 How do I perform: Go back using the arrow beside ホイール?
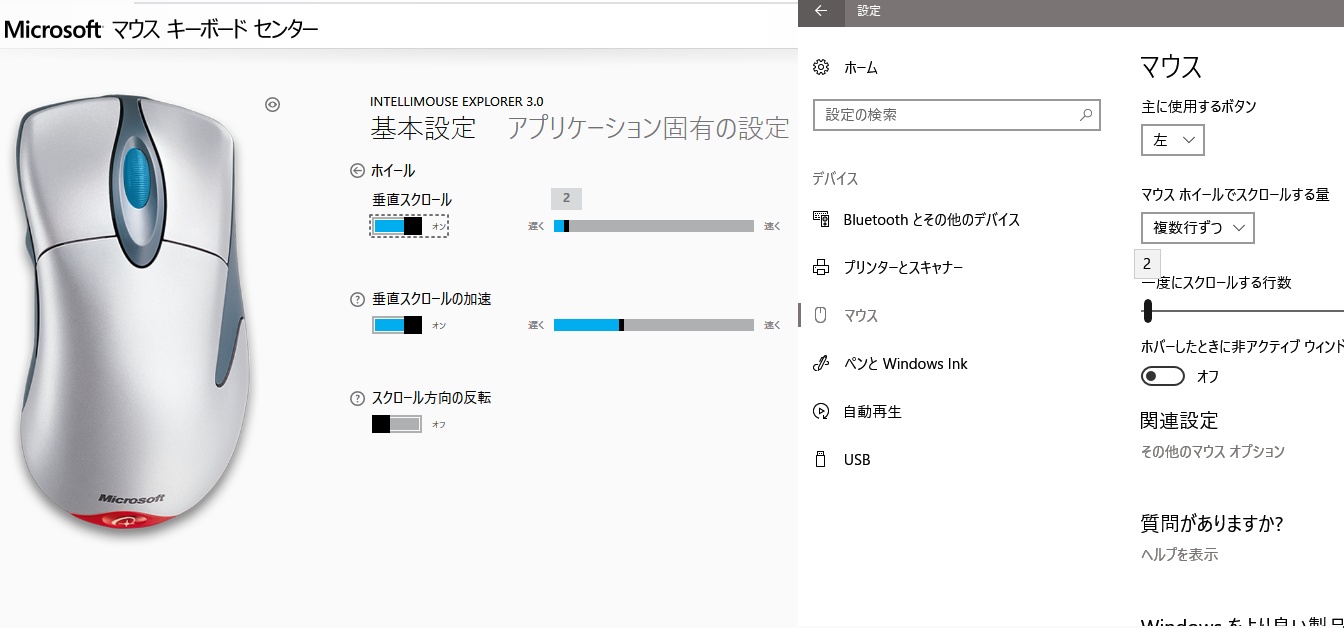pyautogui.click(x=357, y=171)
